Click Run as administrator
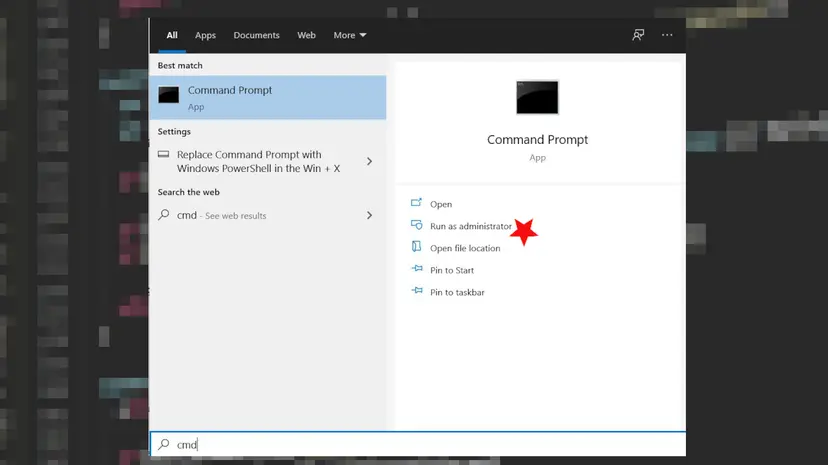The width and height of the screenshot is (828, 465). point(471,226)
